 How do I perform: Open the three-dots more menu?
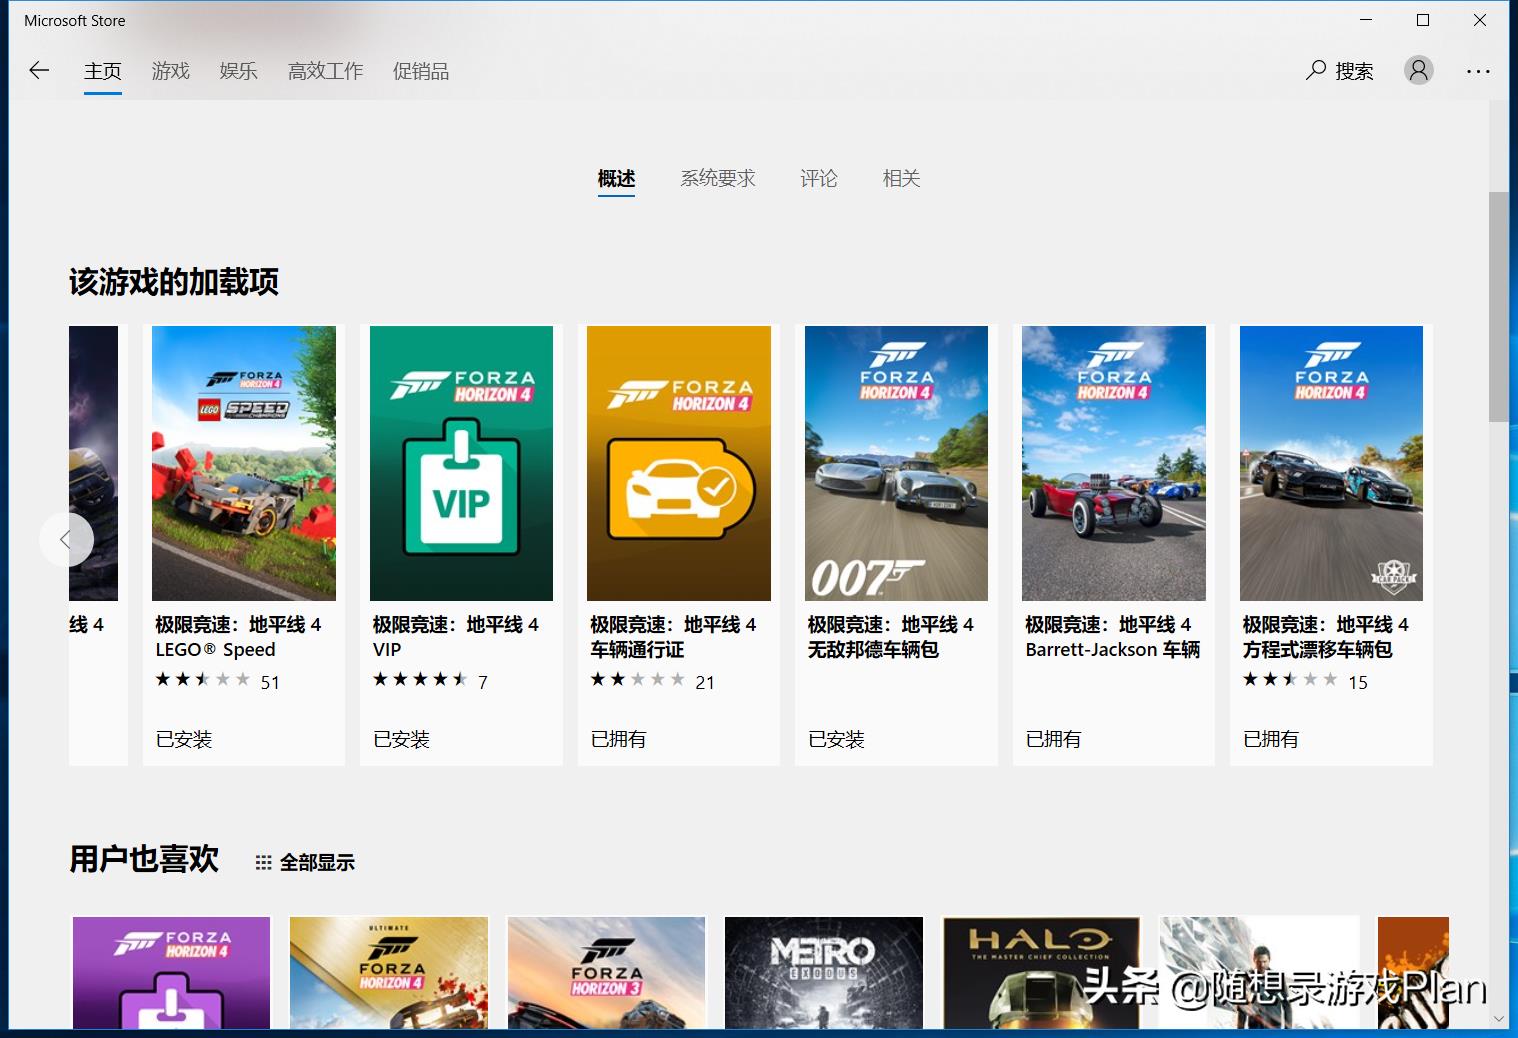[x=1478, y=71]
